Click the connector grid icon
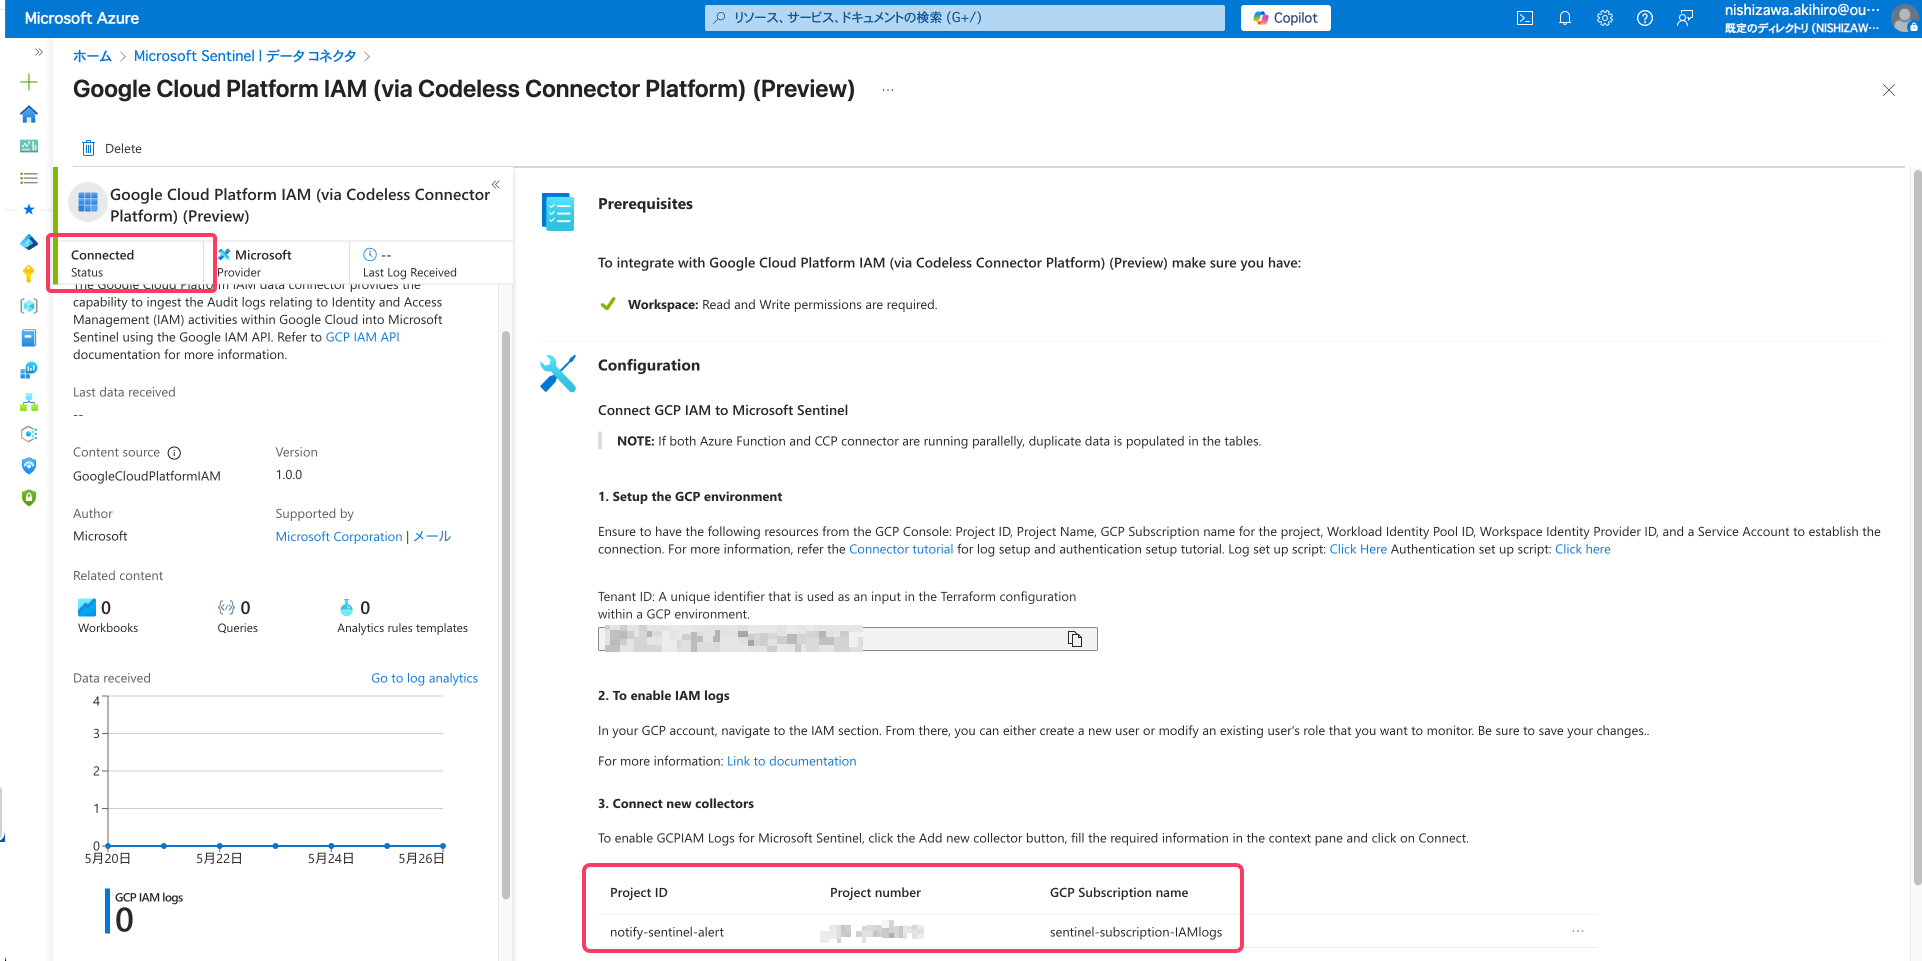Viewport: 1922px width, 961px height. click(x=88, y=202)
